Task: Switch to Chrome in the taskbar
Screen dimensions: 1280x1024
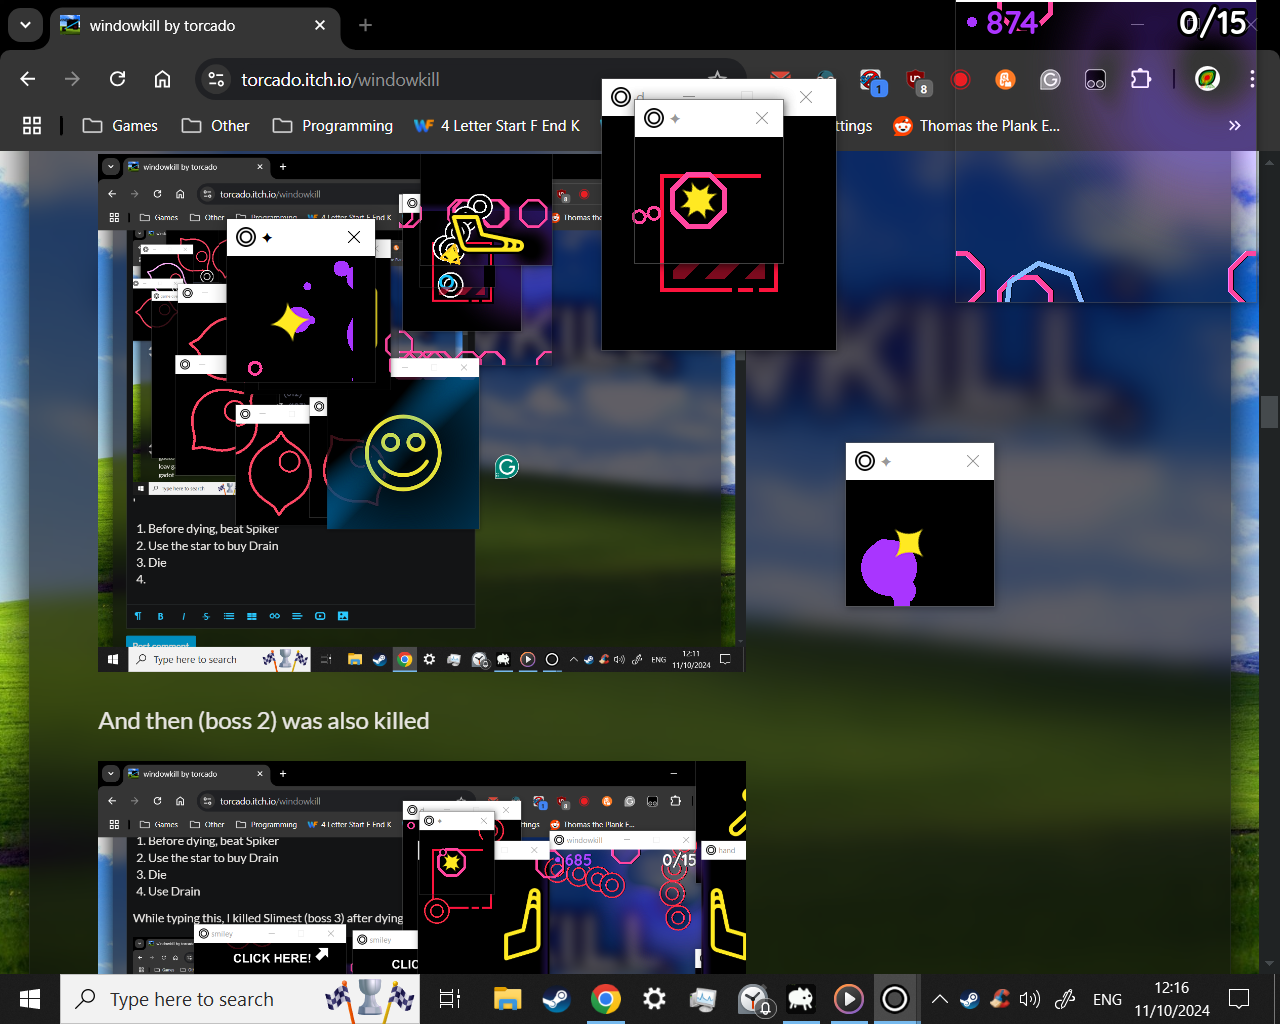Action: tap(605, 999)
